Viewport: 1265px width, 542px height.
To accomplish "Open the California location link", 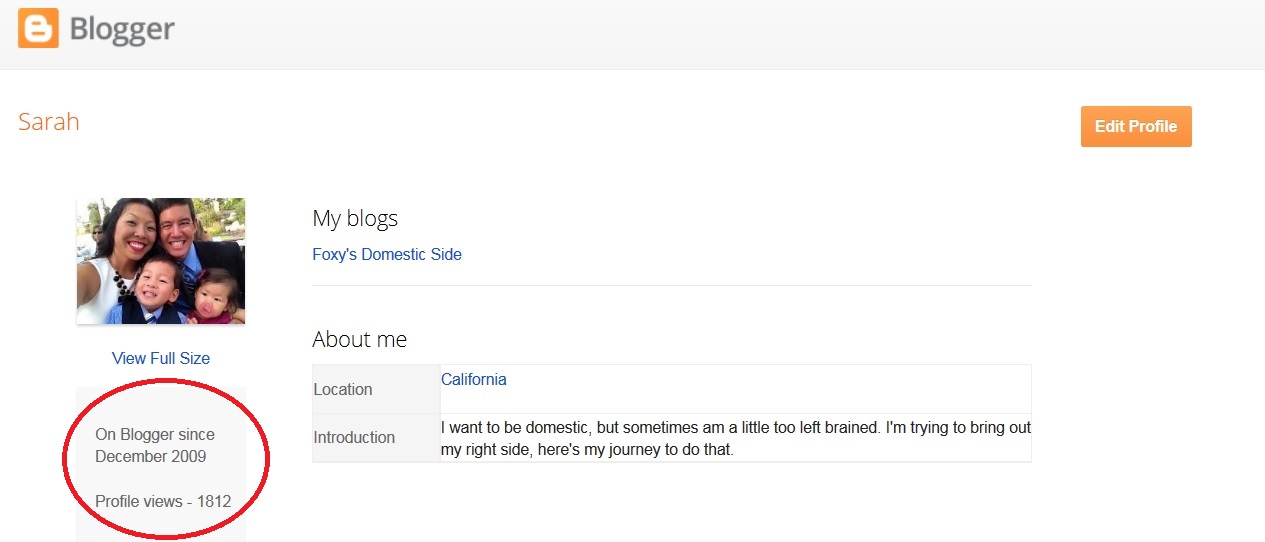I will pyautogui.click(x=474, y=380).
